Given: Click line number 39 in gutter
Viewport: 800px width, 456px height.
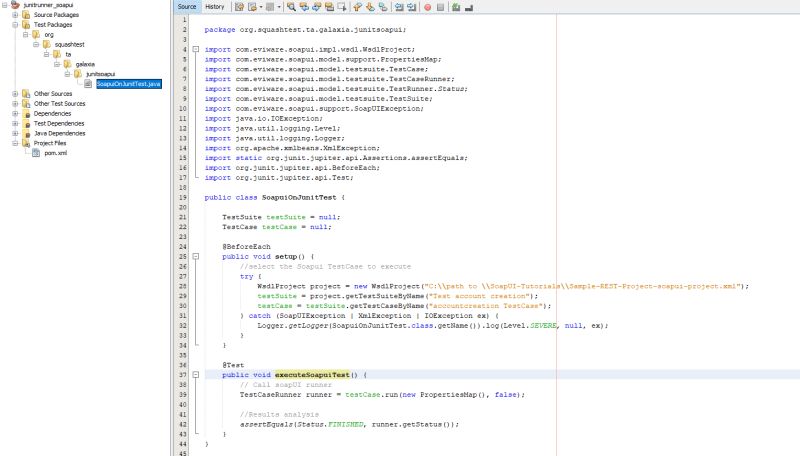Looking at the screenshot, I should [x=183, y=395].
